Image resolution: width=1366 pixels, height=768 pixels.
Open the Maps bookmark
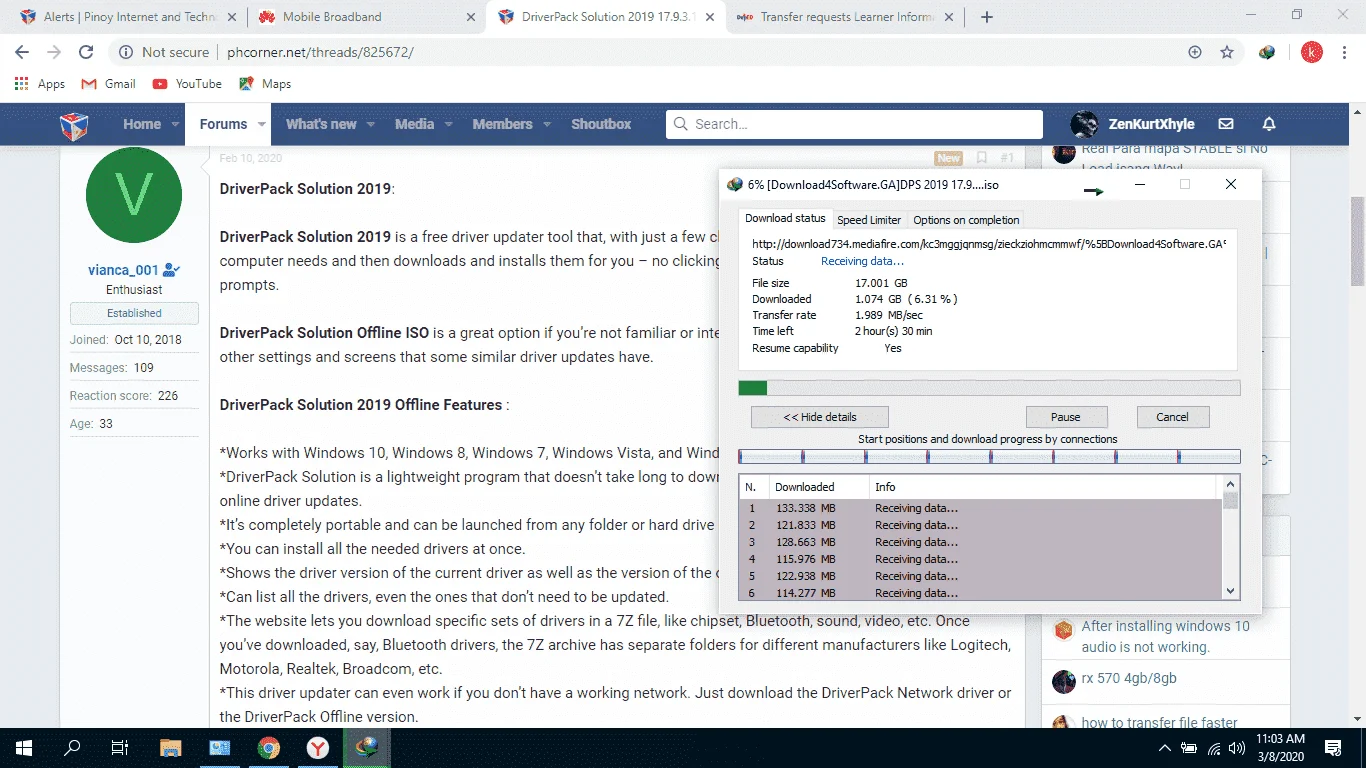pos(265,84)
